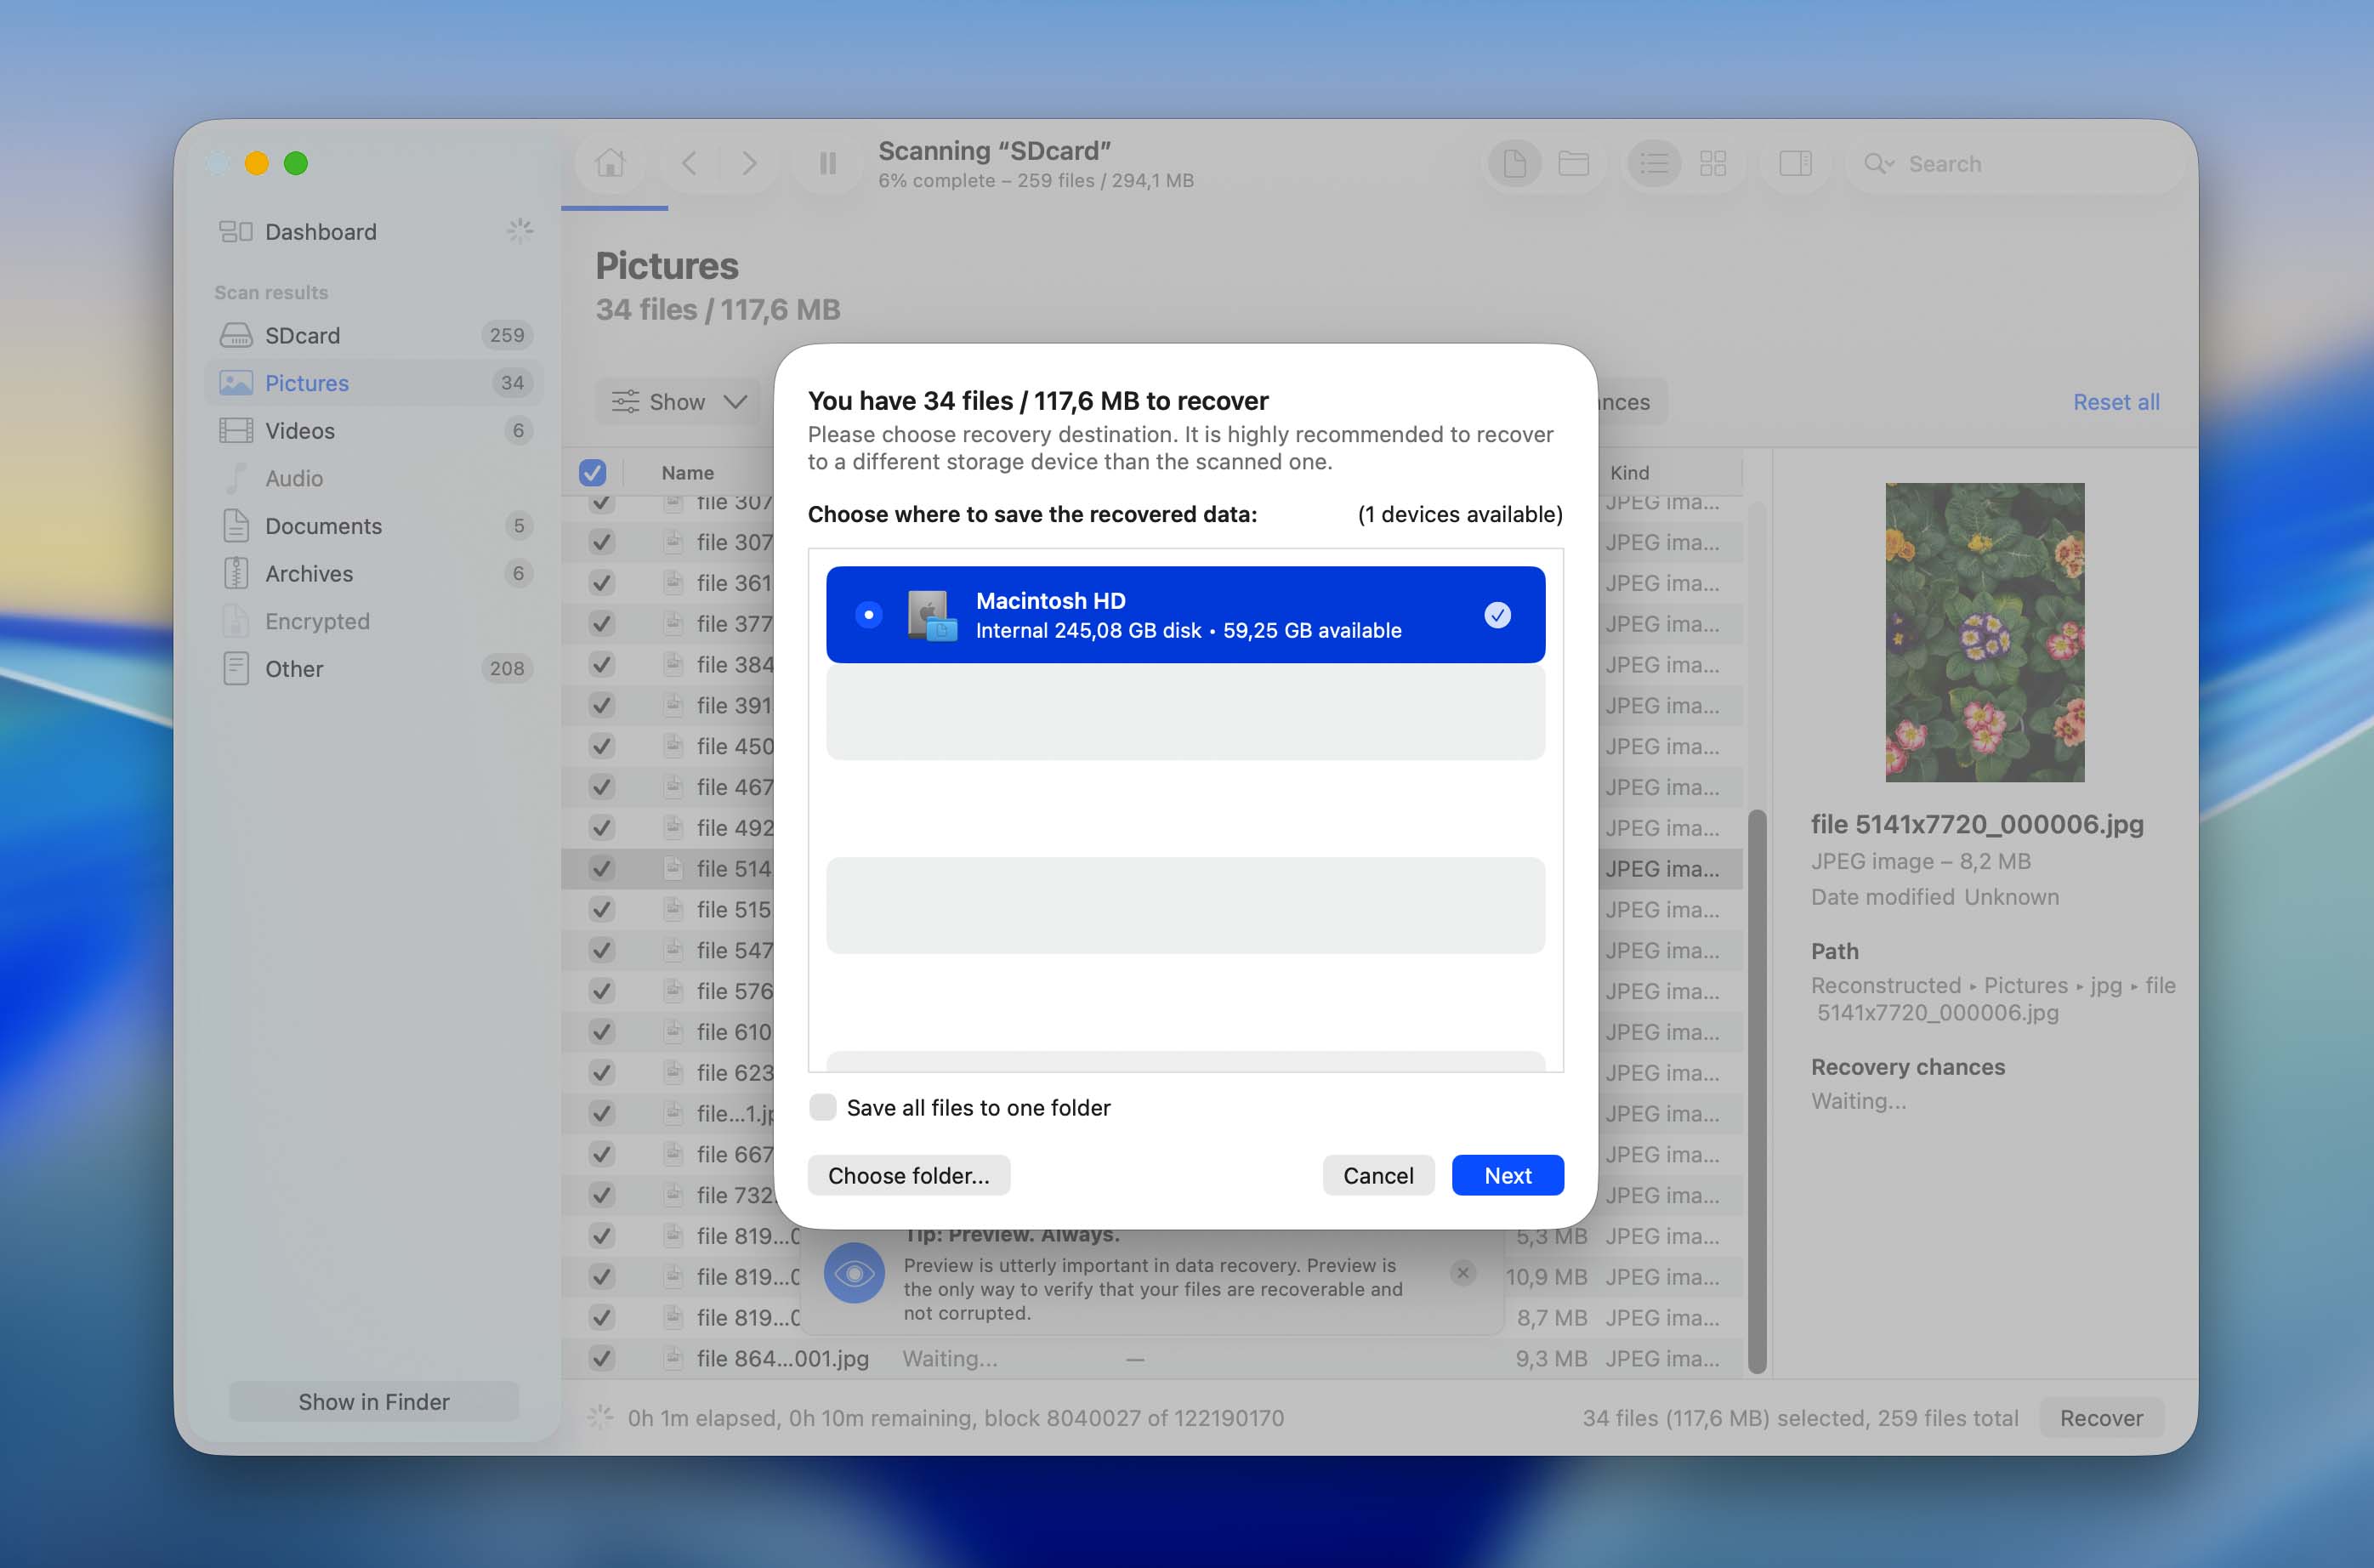The image size is (2374, 1568).
Task: Open the Other category
Action: click(x=373, y=669)
